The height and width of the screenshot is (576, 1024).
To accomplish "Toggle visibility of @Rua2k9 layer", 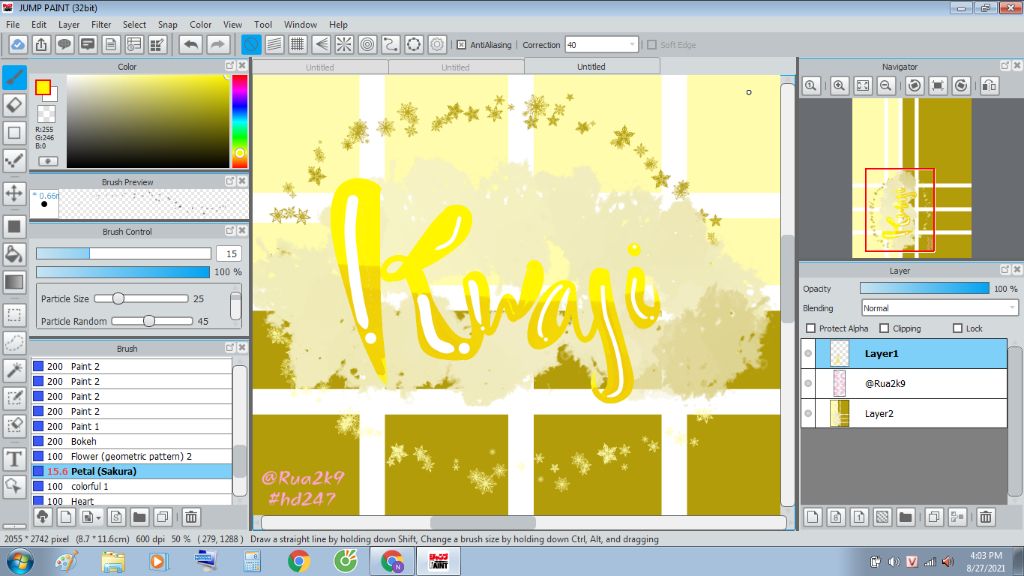I will [x=808, y=383].
